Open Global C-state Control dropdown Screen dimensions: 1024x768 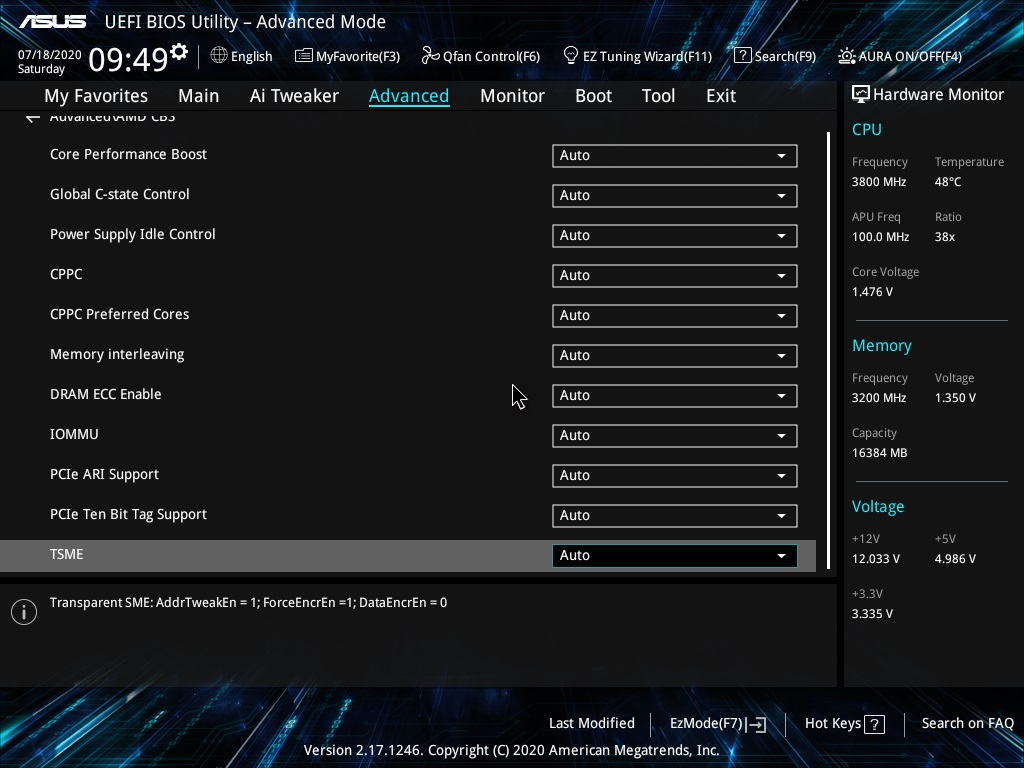[x=675, y=195]
